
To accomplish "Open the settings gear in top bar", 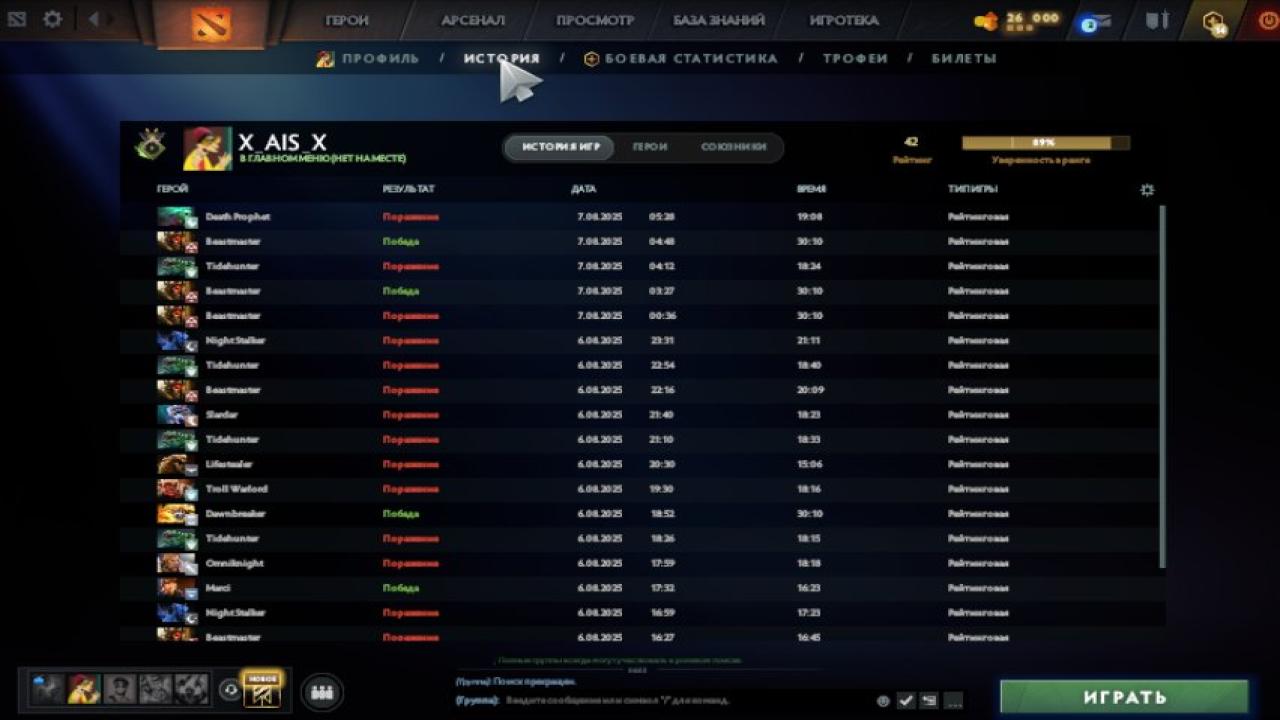I will tap(53, 19).
